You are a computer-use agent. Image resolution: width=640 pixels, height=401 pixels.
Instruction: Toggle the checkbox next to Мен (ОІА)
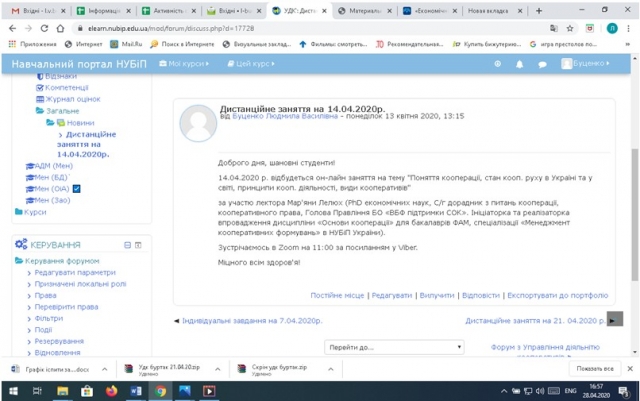point(76,189)
